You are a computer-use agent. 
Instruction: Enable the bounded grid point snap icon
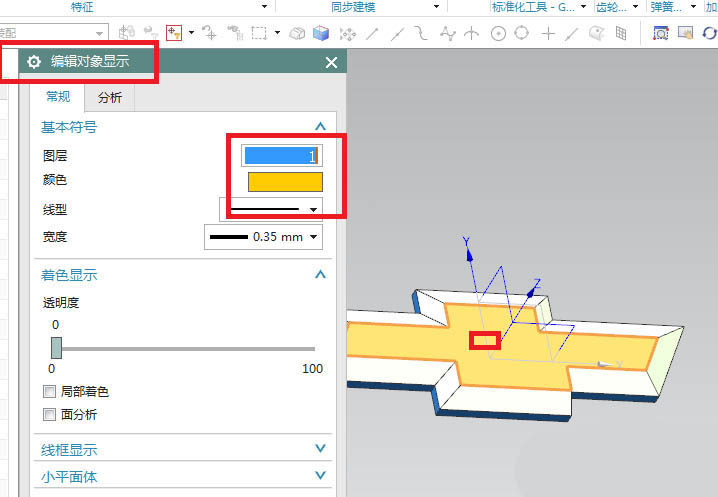(621, 33)
